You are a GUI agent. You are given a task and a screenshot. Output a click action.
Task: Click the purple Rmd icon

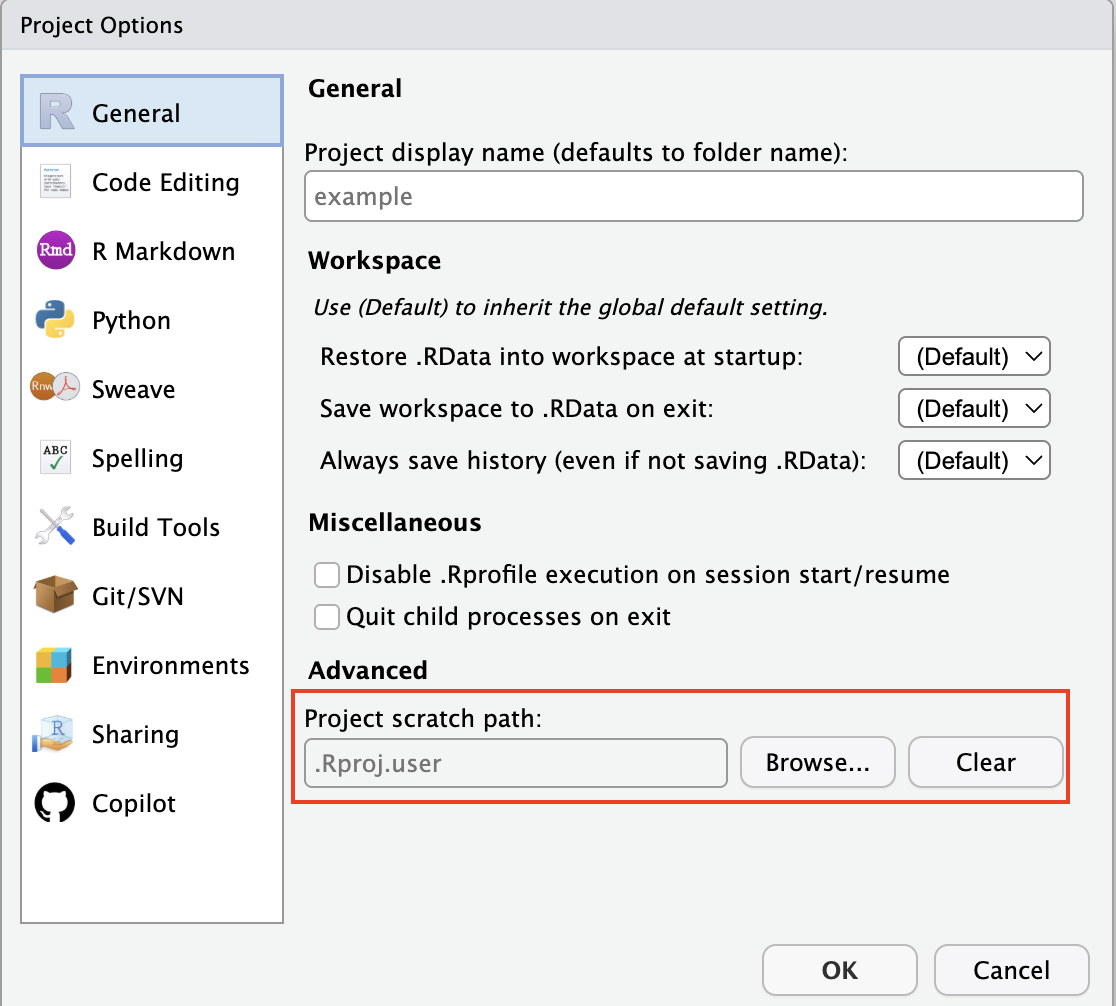56,250
